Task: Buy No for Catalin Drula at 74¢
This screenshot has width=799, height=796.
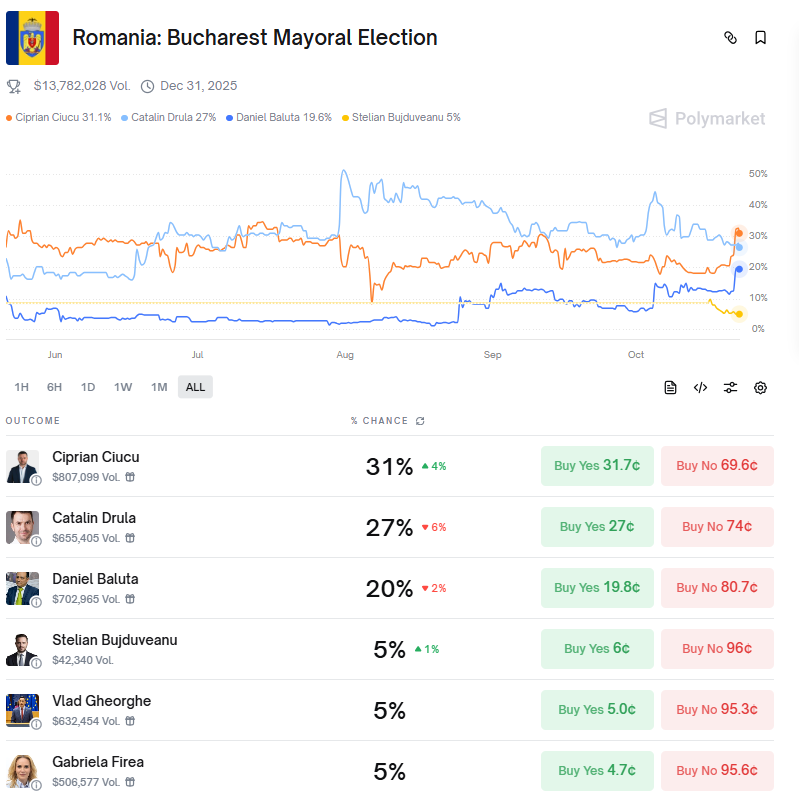Action: point(717,527)
